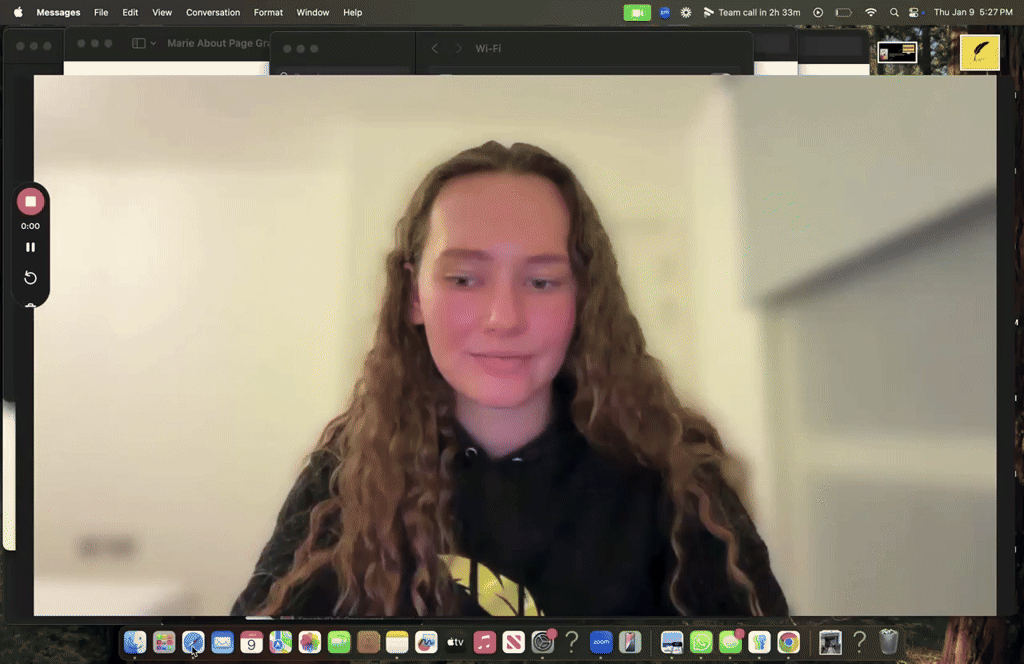The image size is (1024, 664).
Task: Expand the sidebar view options chevron
Action: (x=153, y=43)
